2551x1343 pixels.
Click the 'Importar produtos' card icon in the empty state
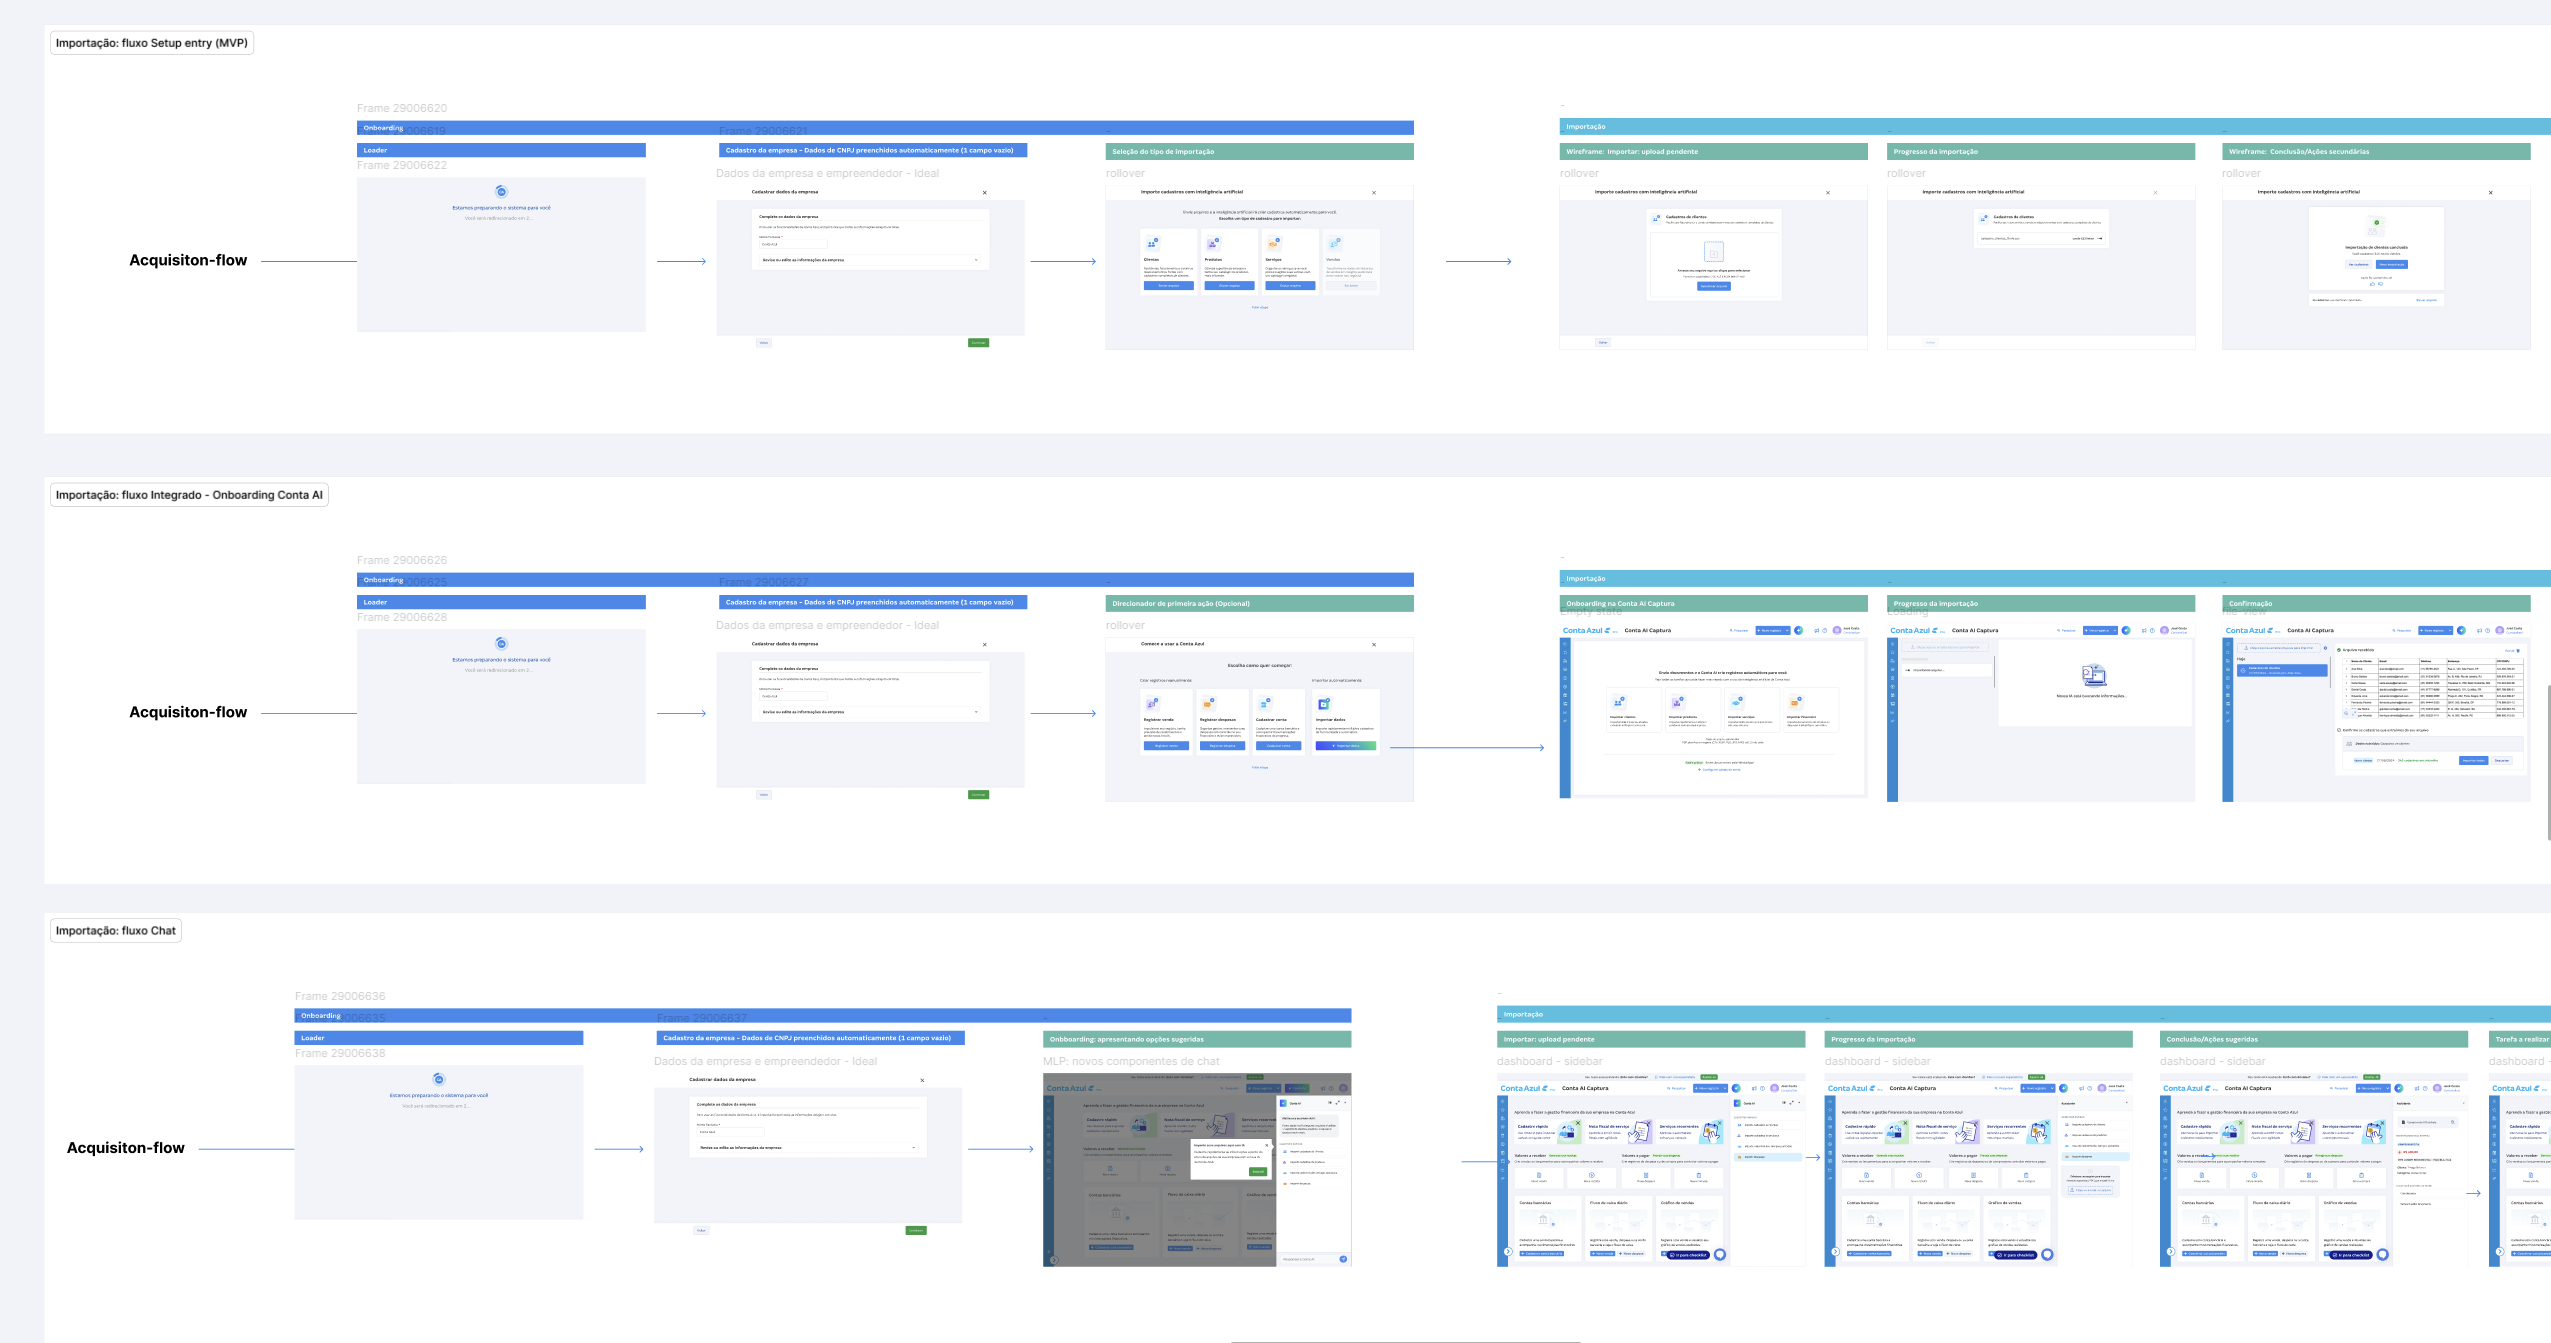pos(1677,702)
